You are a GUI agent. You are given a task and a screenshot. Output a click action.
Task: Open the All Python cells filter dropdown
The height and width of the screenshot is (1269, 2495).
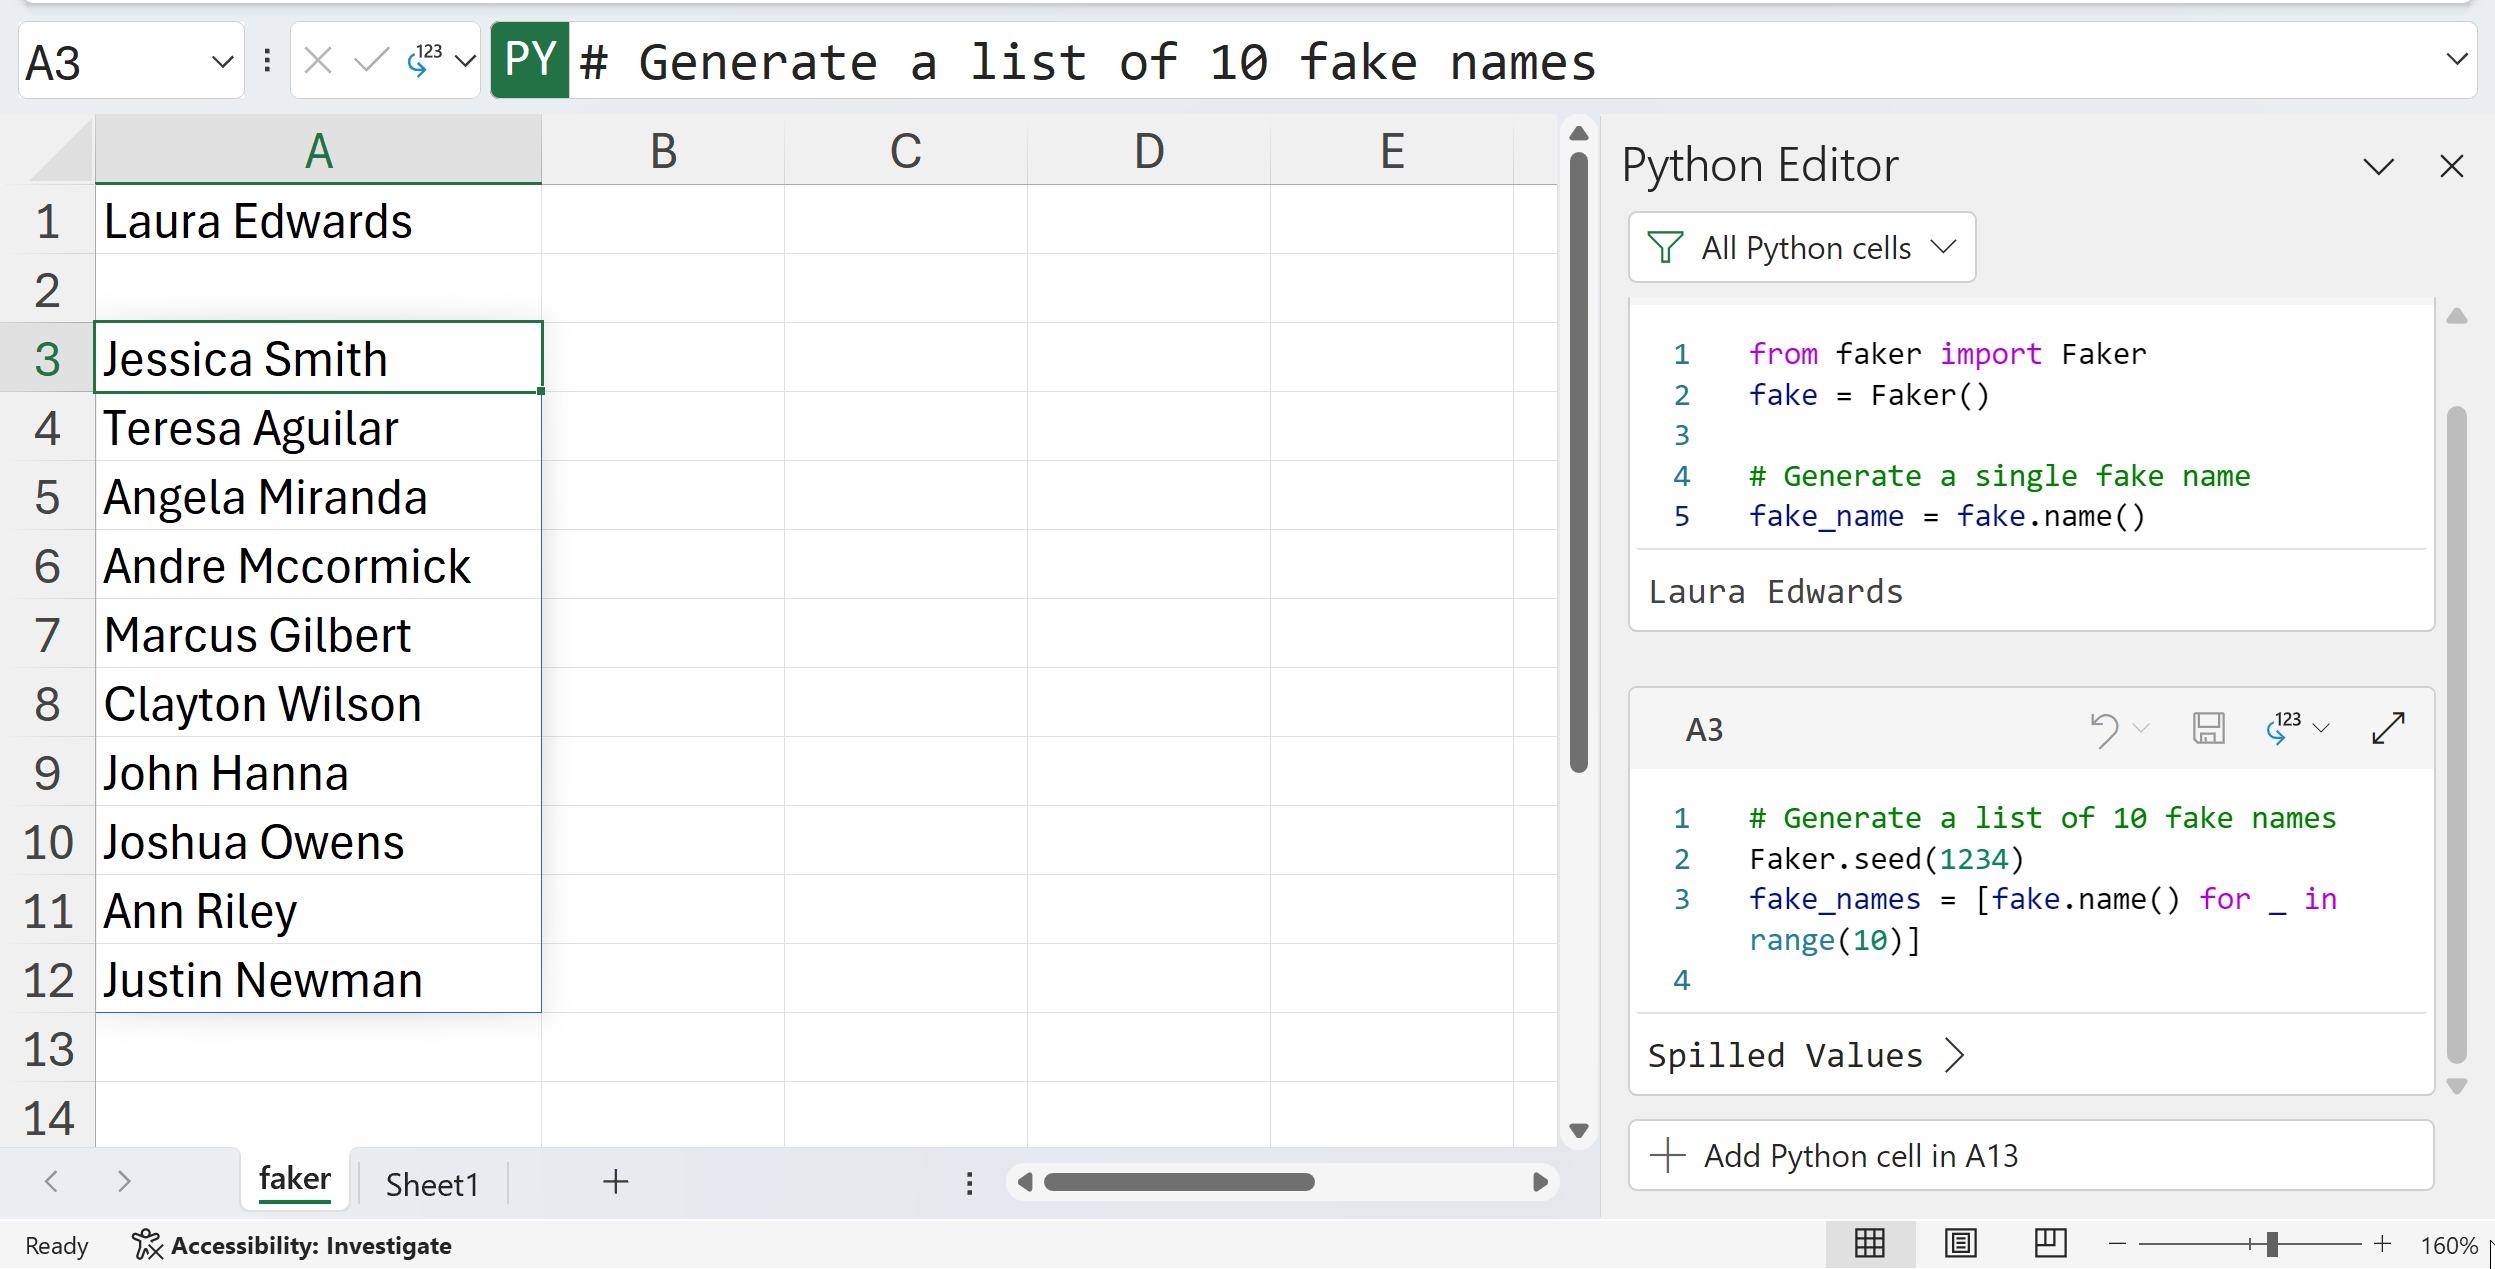pos(1802,248)
